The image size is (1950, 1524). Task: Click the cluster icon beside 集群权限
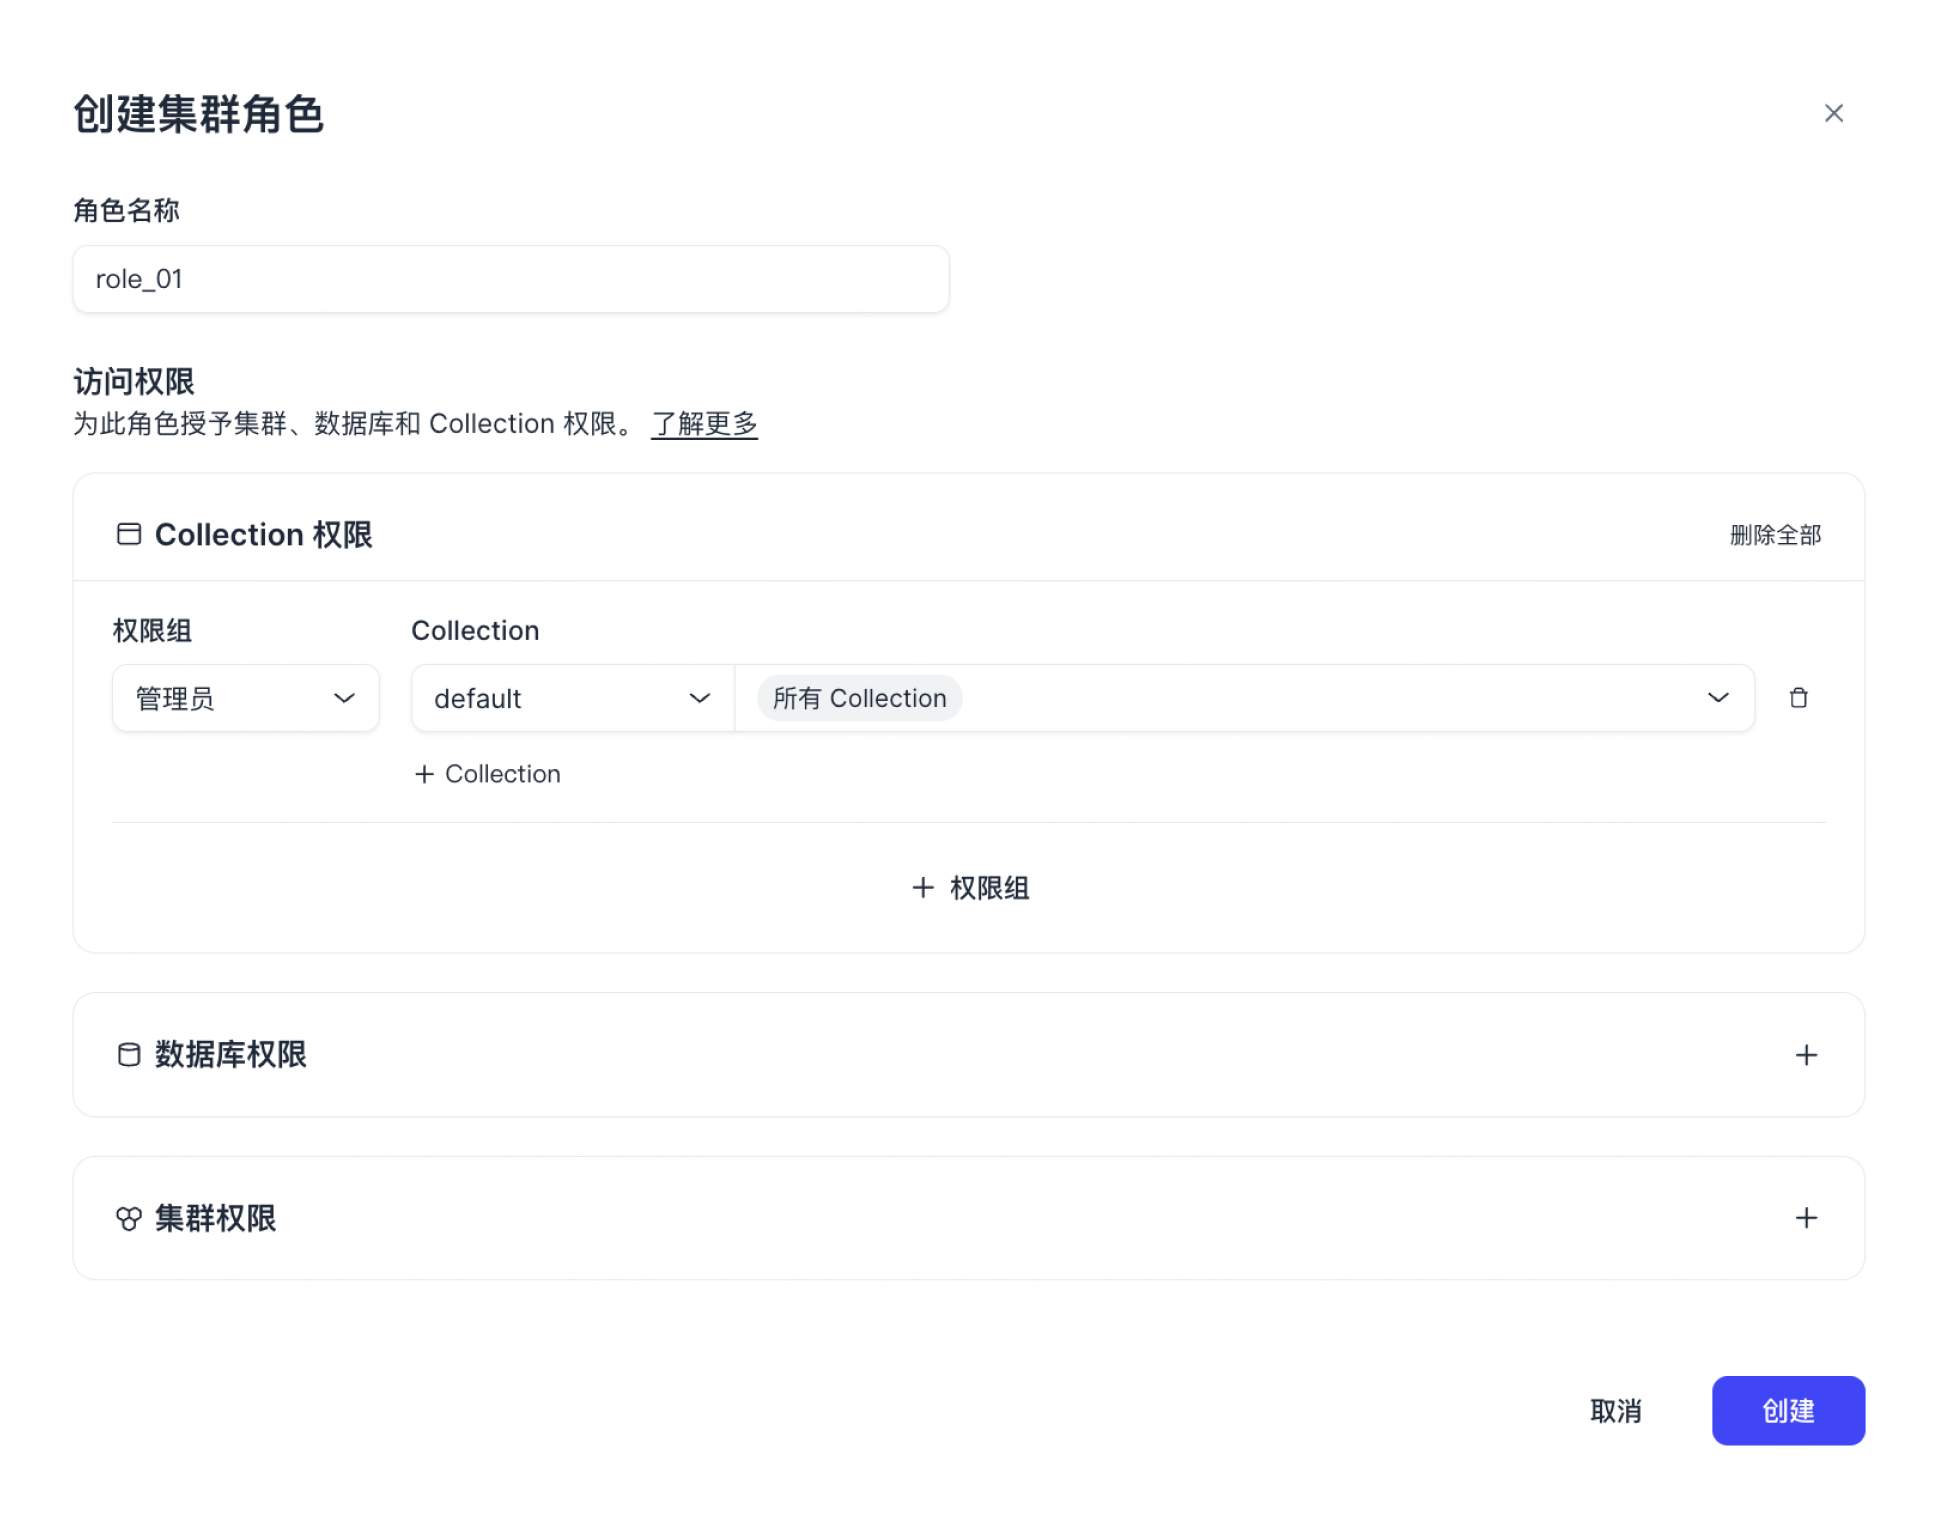[128, 1218]
